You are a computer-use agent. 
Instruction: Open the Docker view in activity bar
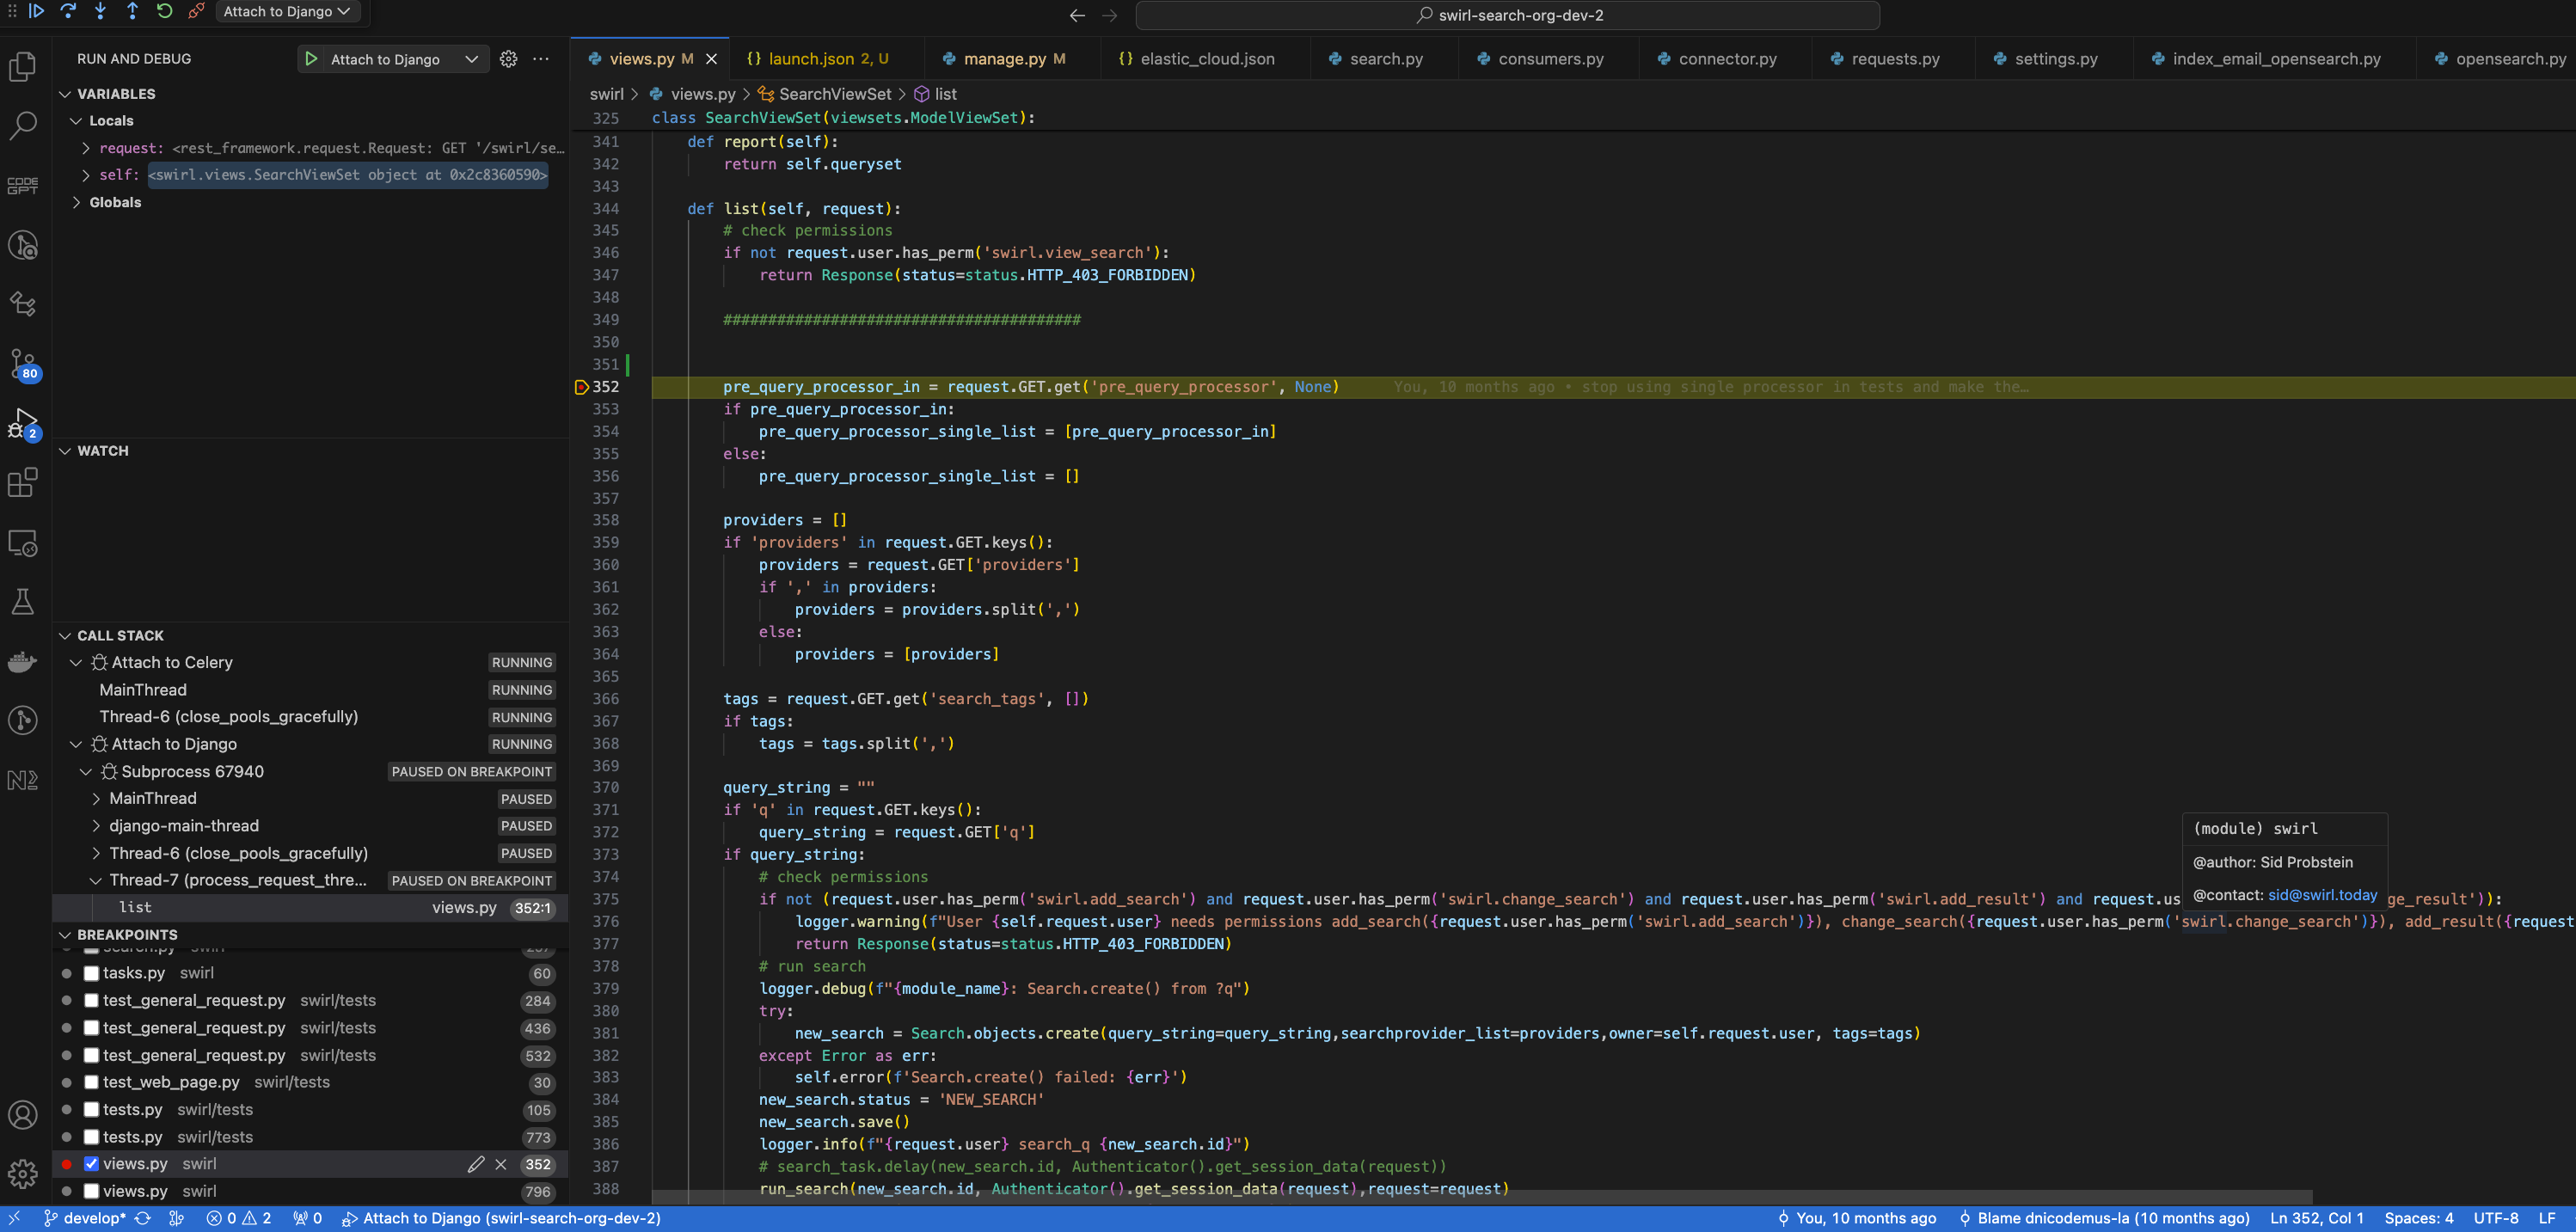23,661
